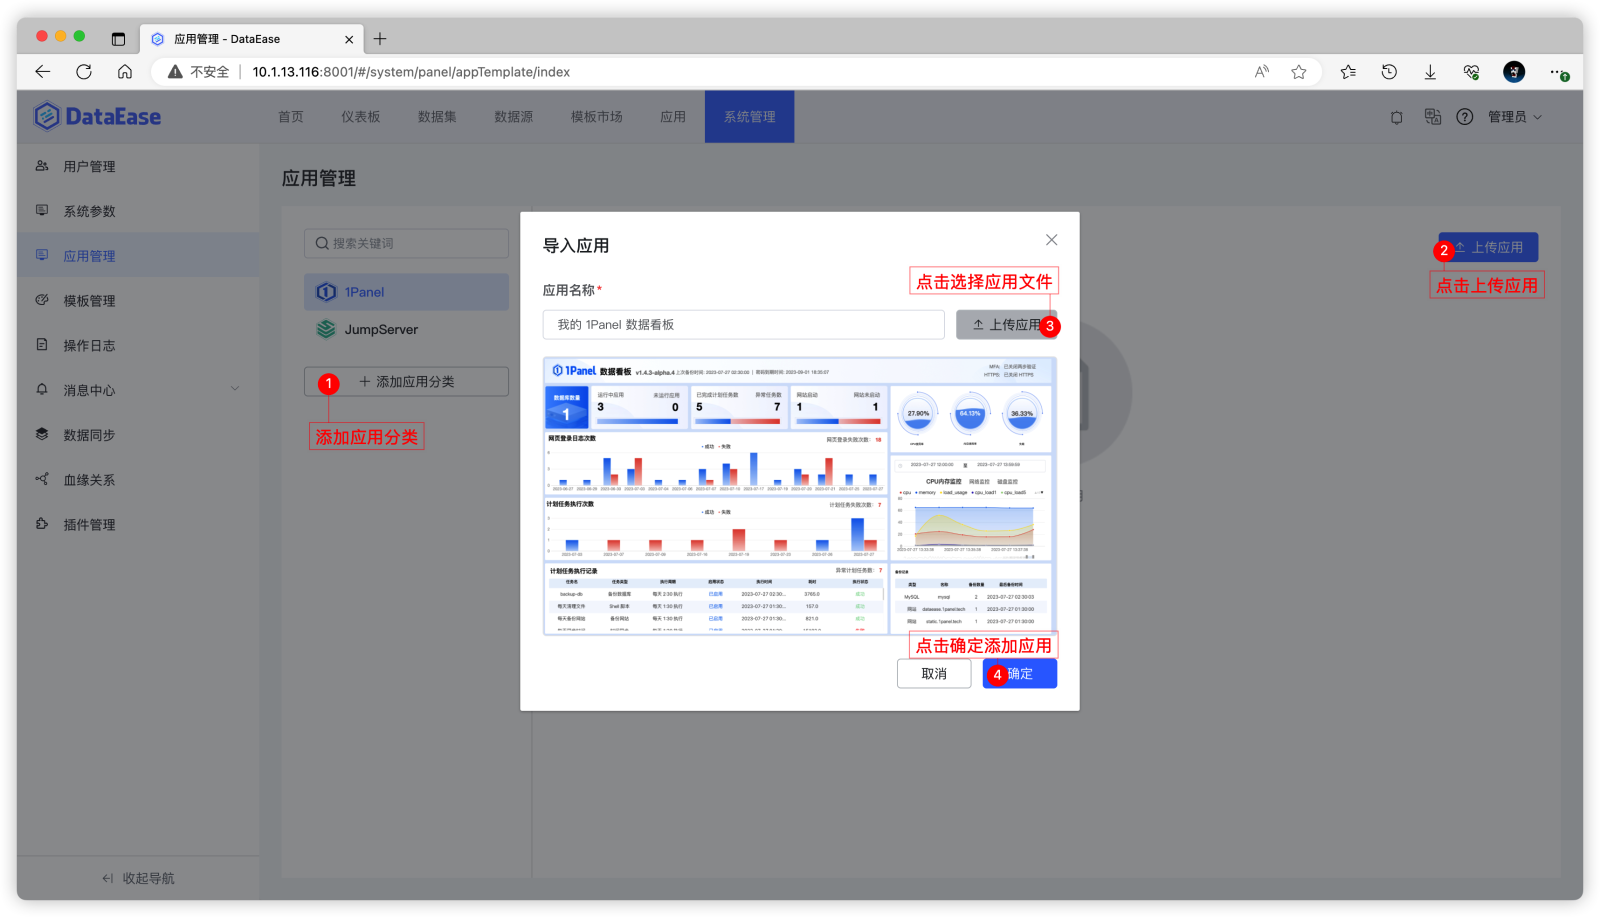Click the browser profile avatar

[1514, 72]
